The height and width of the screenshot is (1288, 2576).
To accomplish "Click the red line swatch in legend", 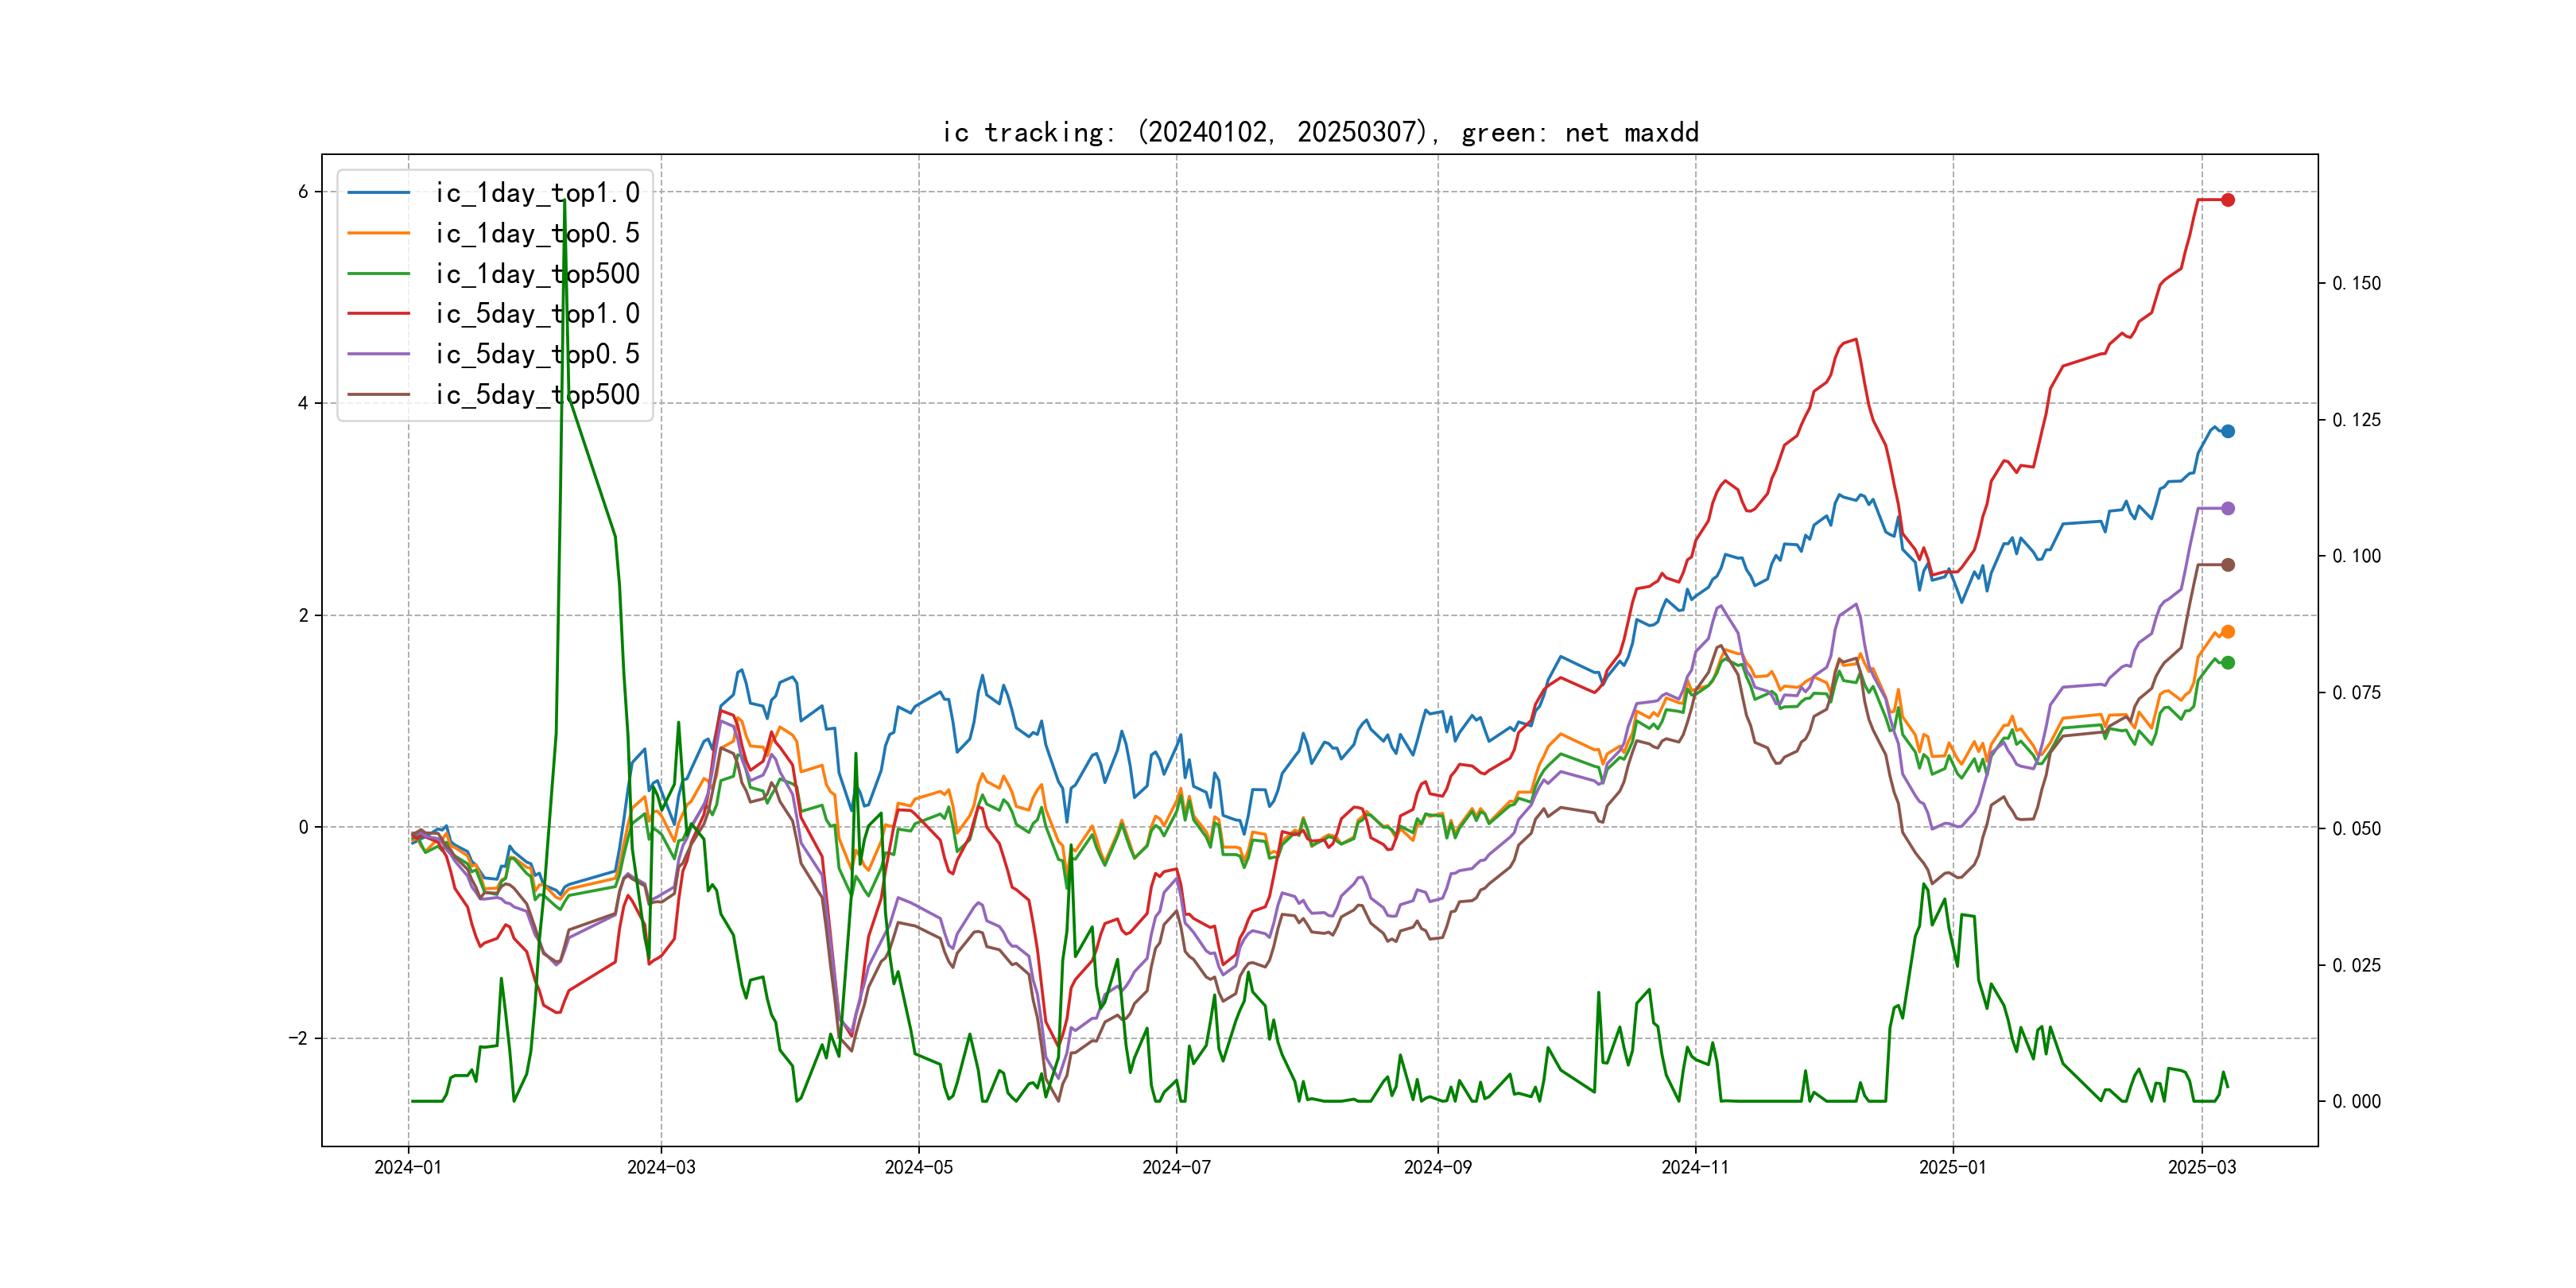I will point(378,314).
